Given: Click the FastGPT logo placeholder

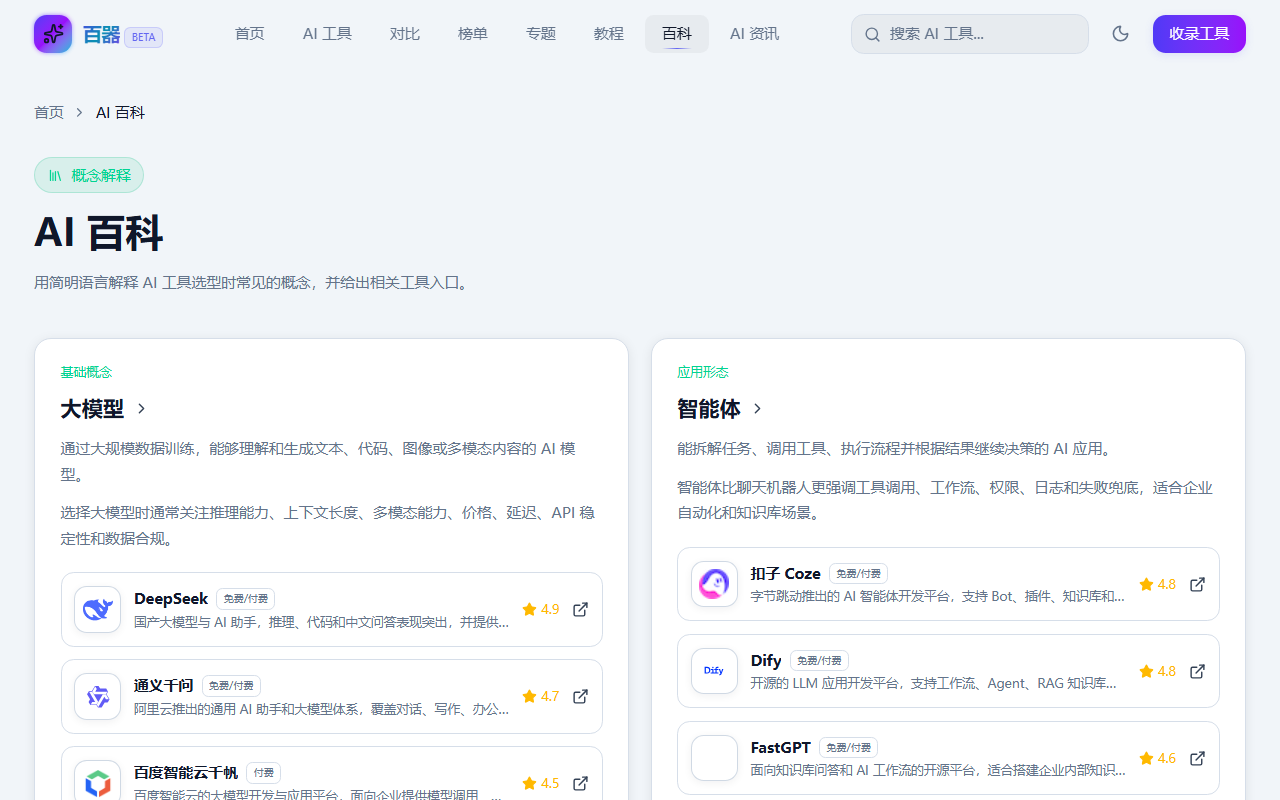Looking at the screenshot, I should click(714, 758).
